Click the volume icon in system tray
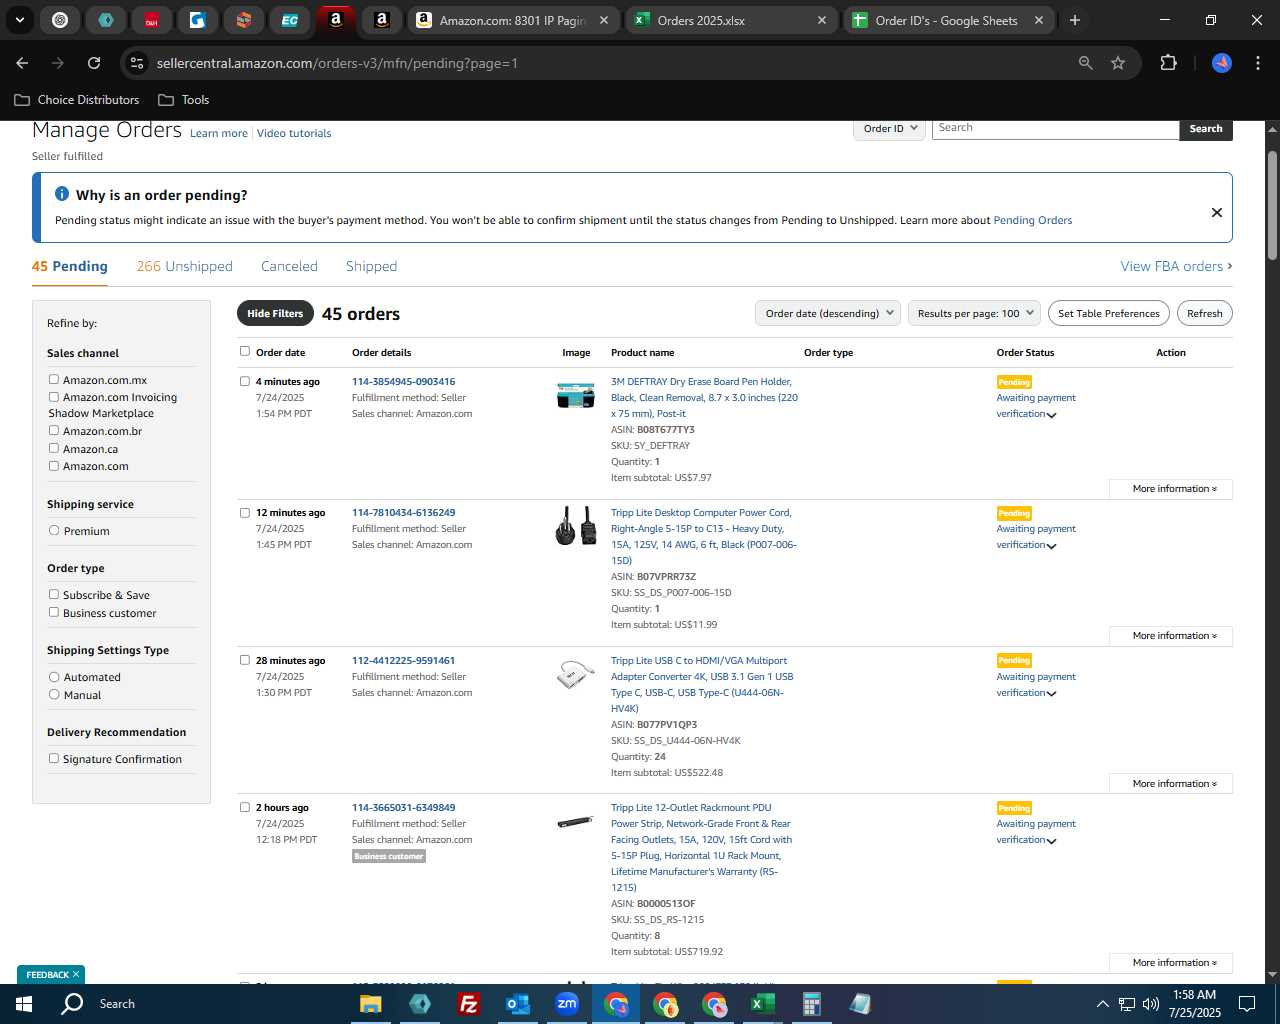The height and width of the screenshot is (1024, 1280). (x=1151, y=1004)
